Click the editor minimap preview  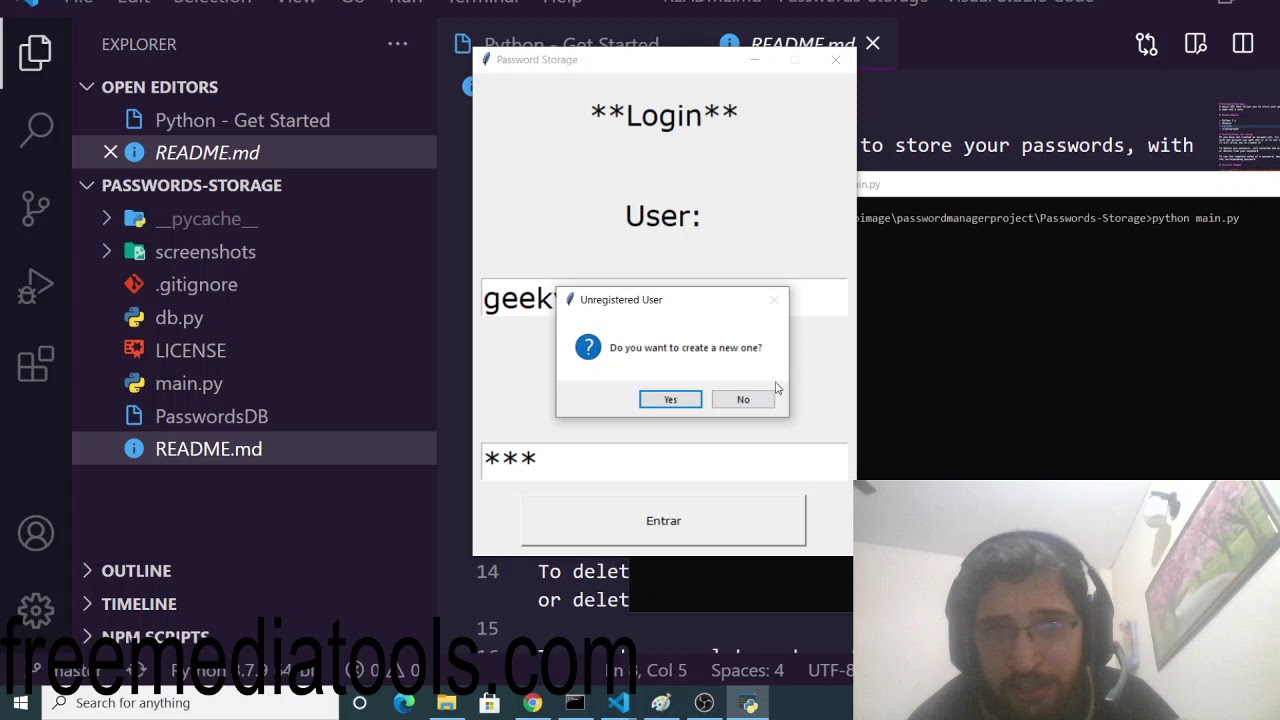(x=1248, y=135)
